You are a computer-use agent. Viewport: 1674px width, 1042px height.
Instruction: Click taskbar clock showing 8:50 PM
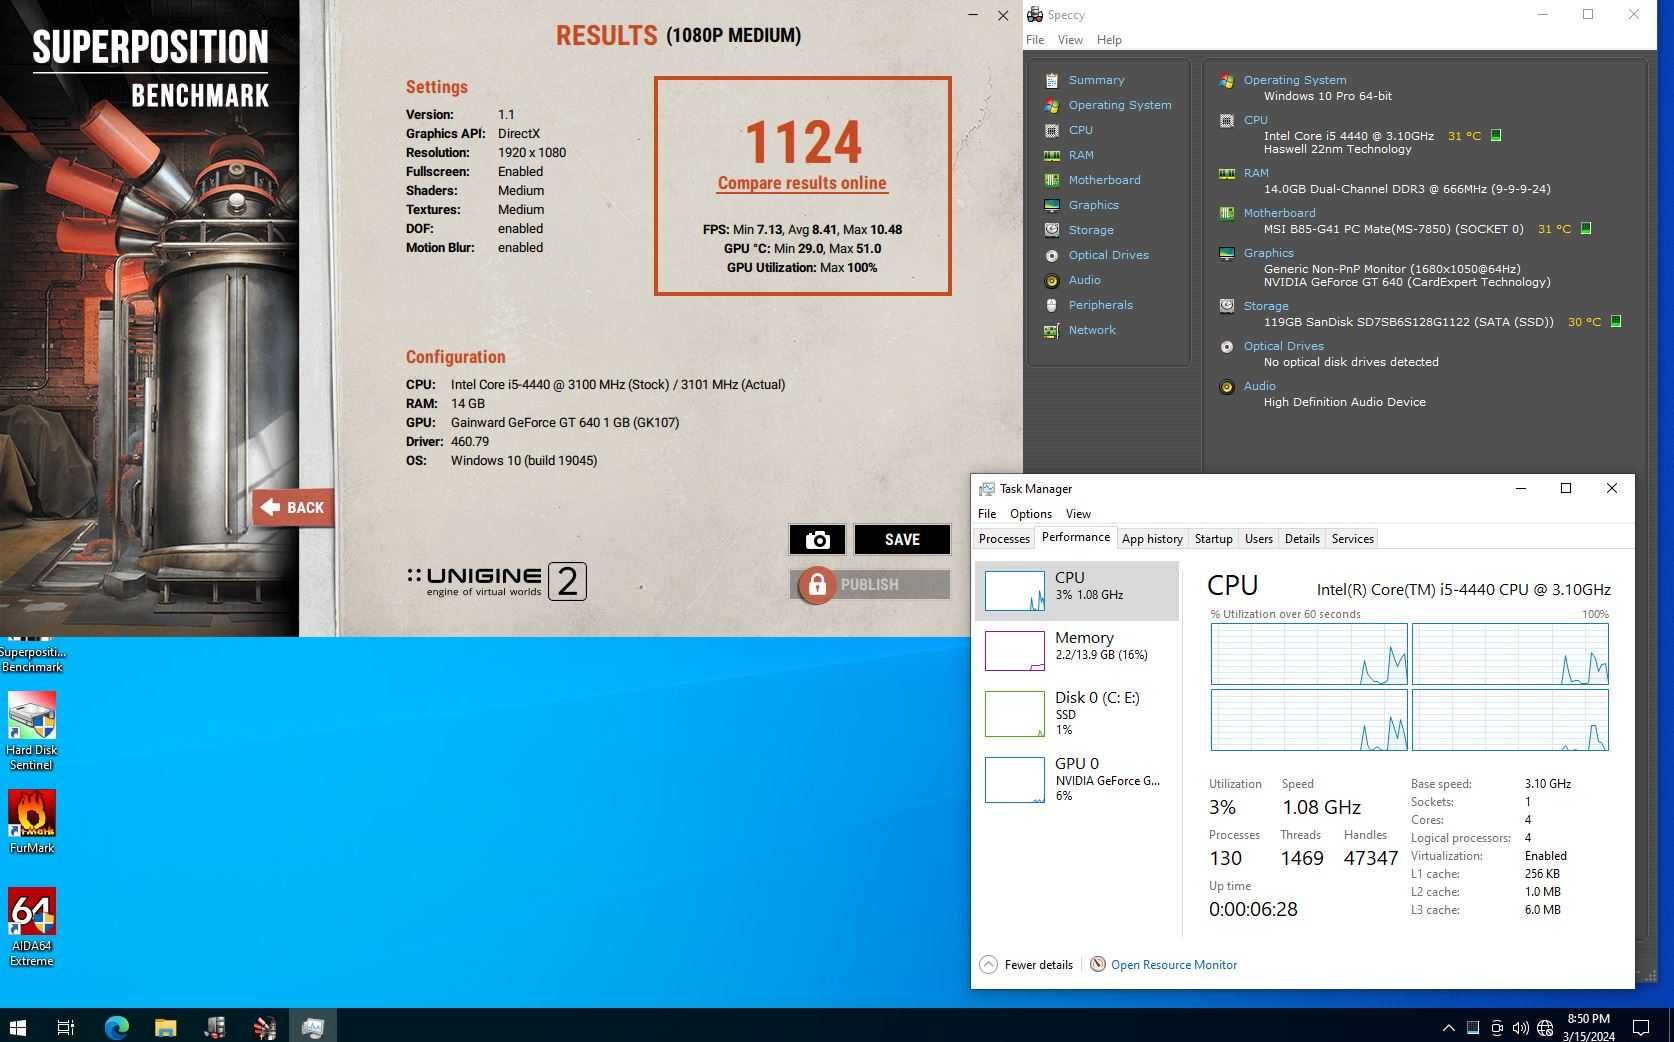(x=1589, y=1027)
